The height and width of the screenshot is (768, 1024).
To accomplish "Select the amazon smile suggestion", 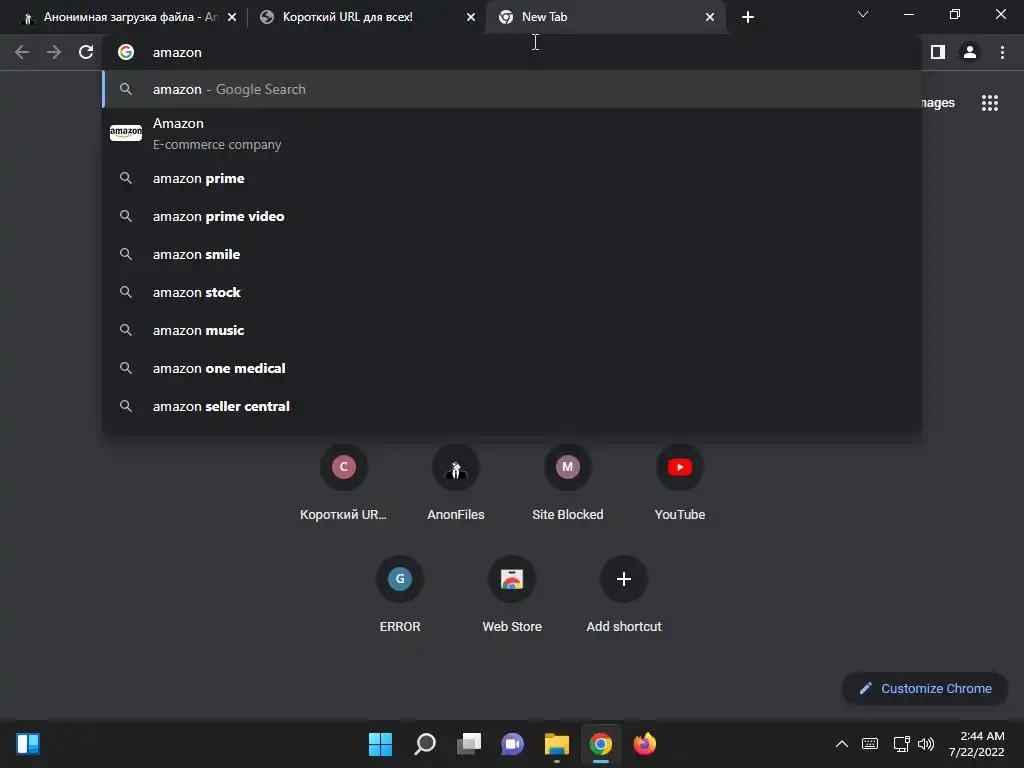I will pos(511,254).
